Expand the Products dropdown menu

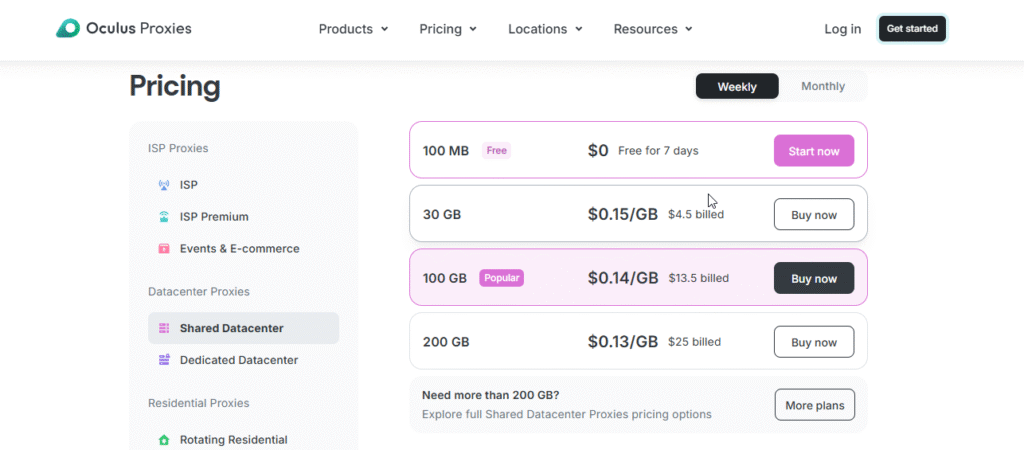[x=353, y=29]
